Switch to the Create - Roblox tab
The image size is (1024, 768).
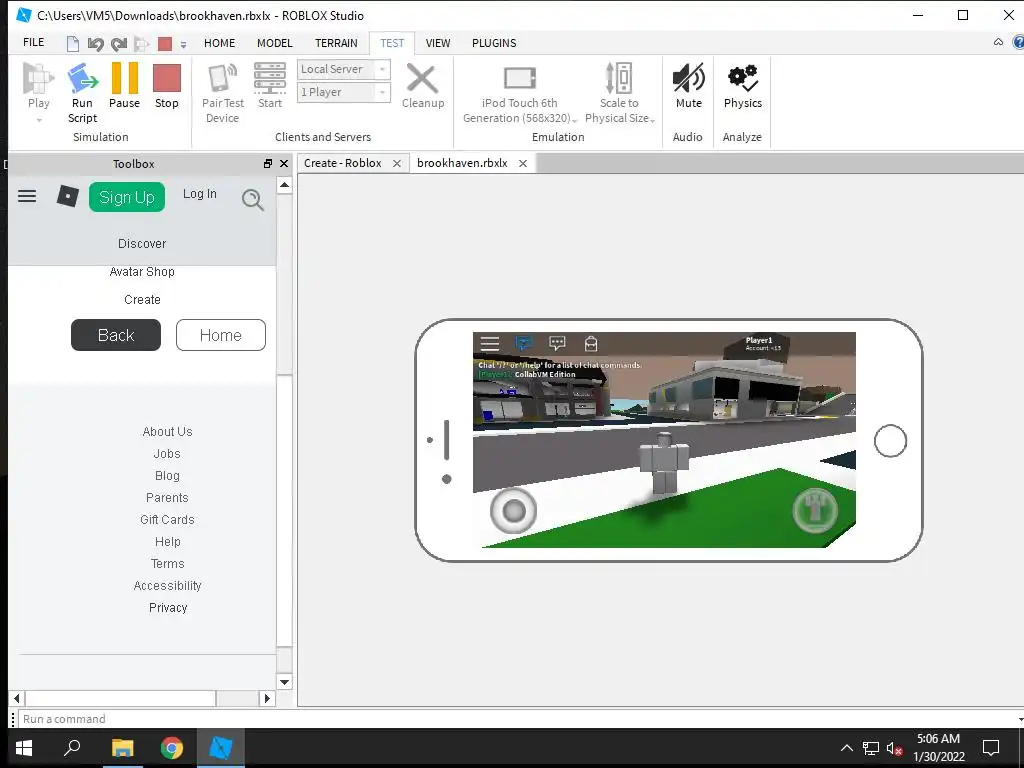pyautogui.click(x=342, y=163)
